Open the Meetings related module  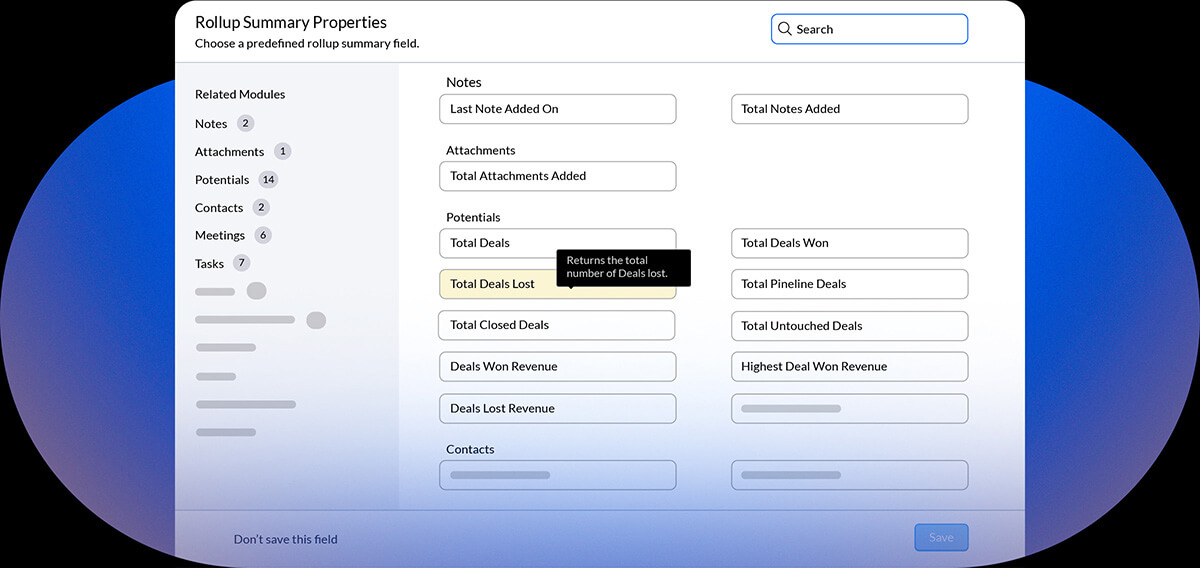pyautogui.click(x=220, y=236)
